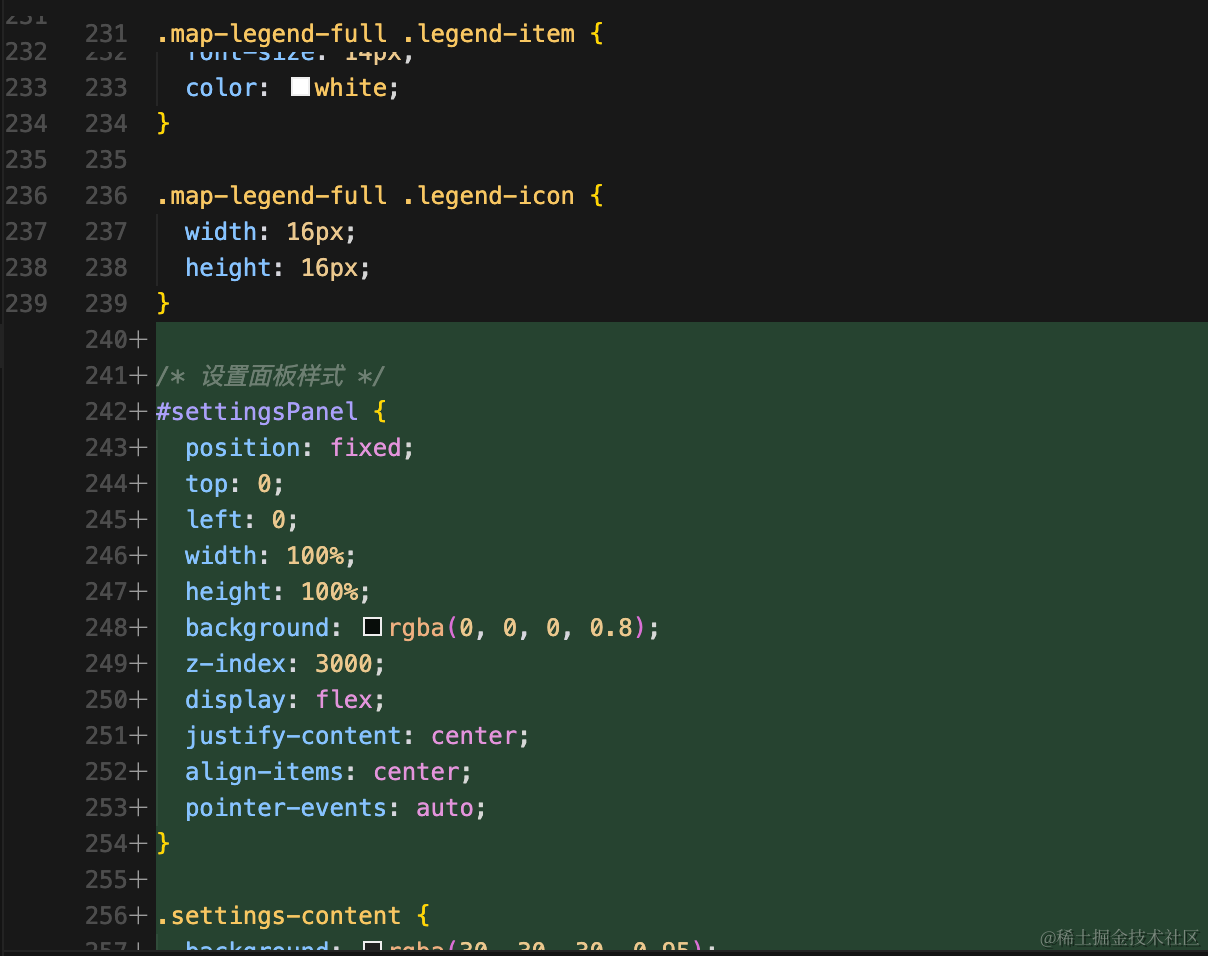Click the "top" property on line 244
This screenshot has width=1208, height=956.
[x=206, y=483]
